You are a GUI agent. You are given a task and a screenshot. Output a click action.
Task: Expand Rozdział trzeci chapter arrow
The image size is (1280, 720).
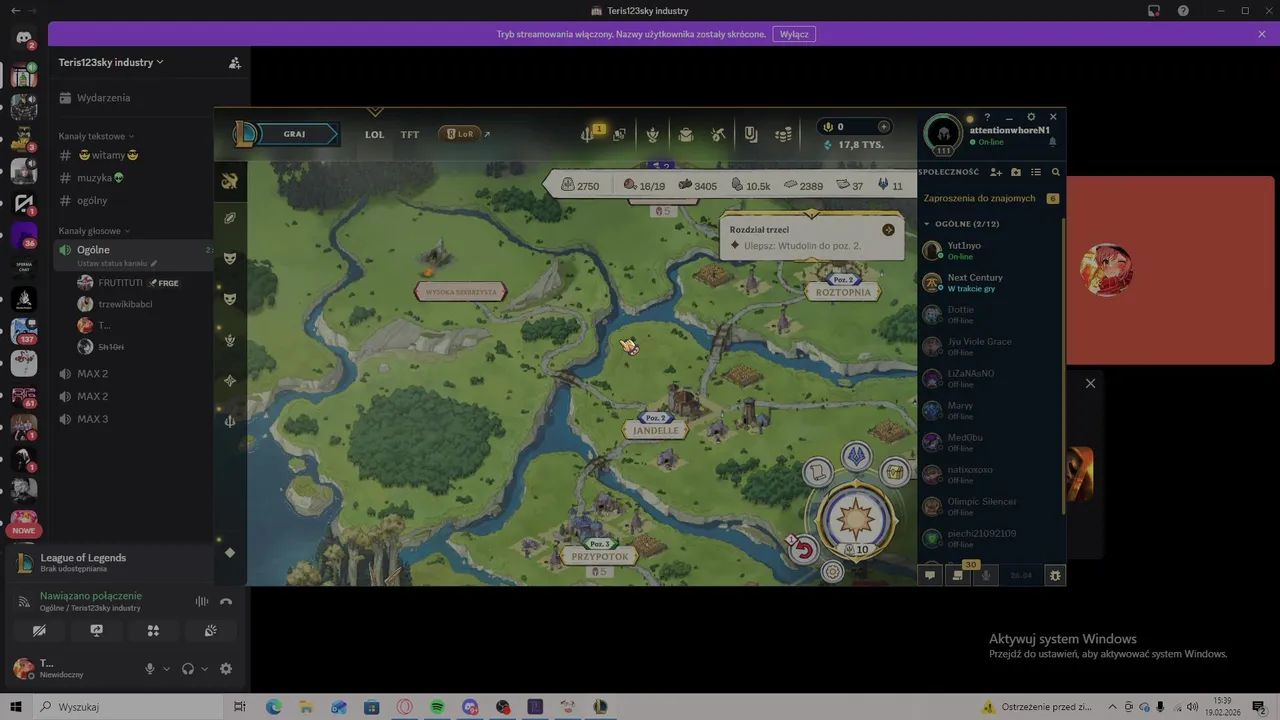[x=888, y=230]
